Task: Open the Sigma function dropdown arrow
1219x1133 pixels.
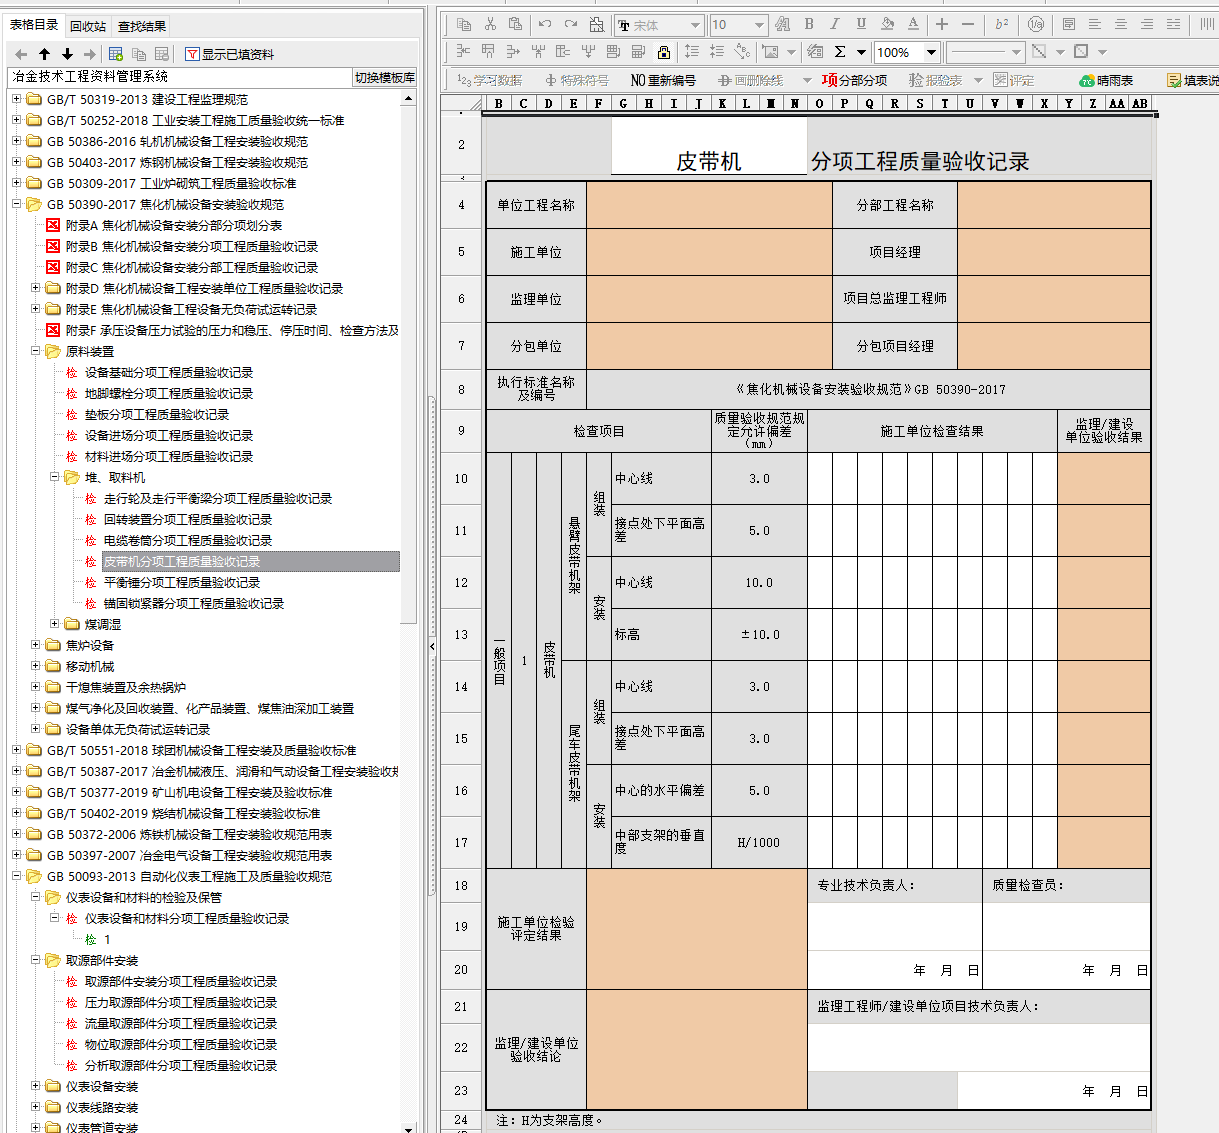Action: coord(861,52)
